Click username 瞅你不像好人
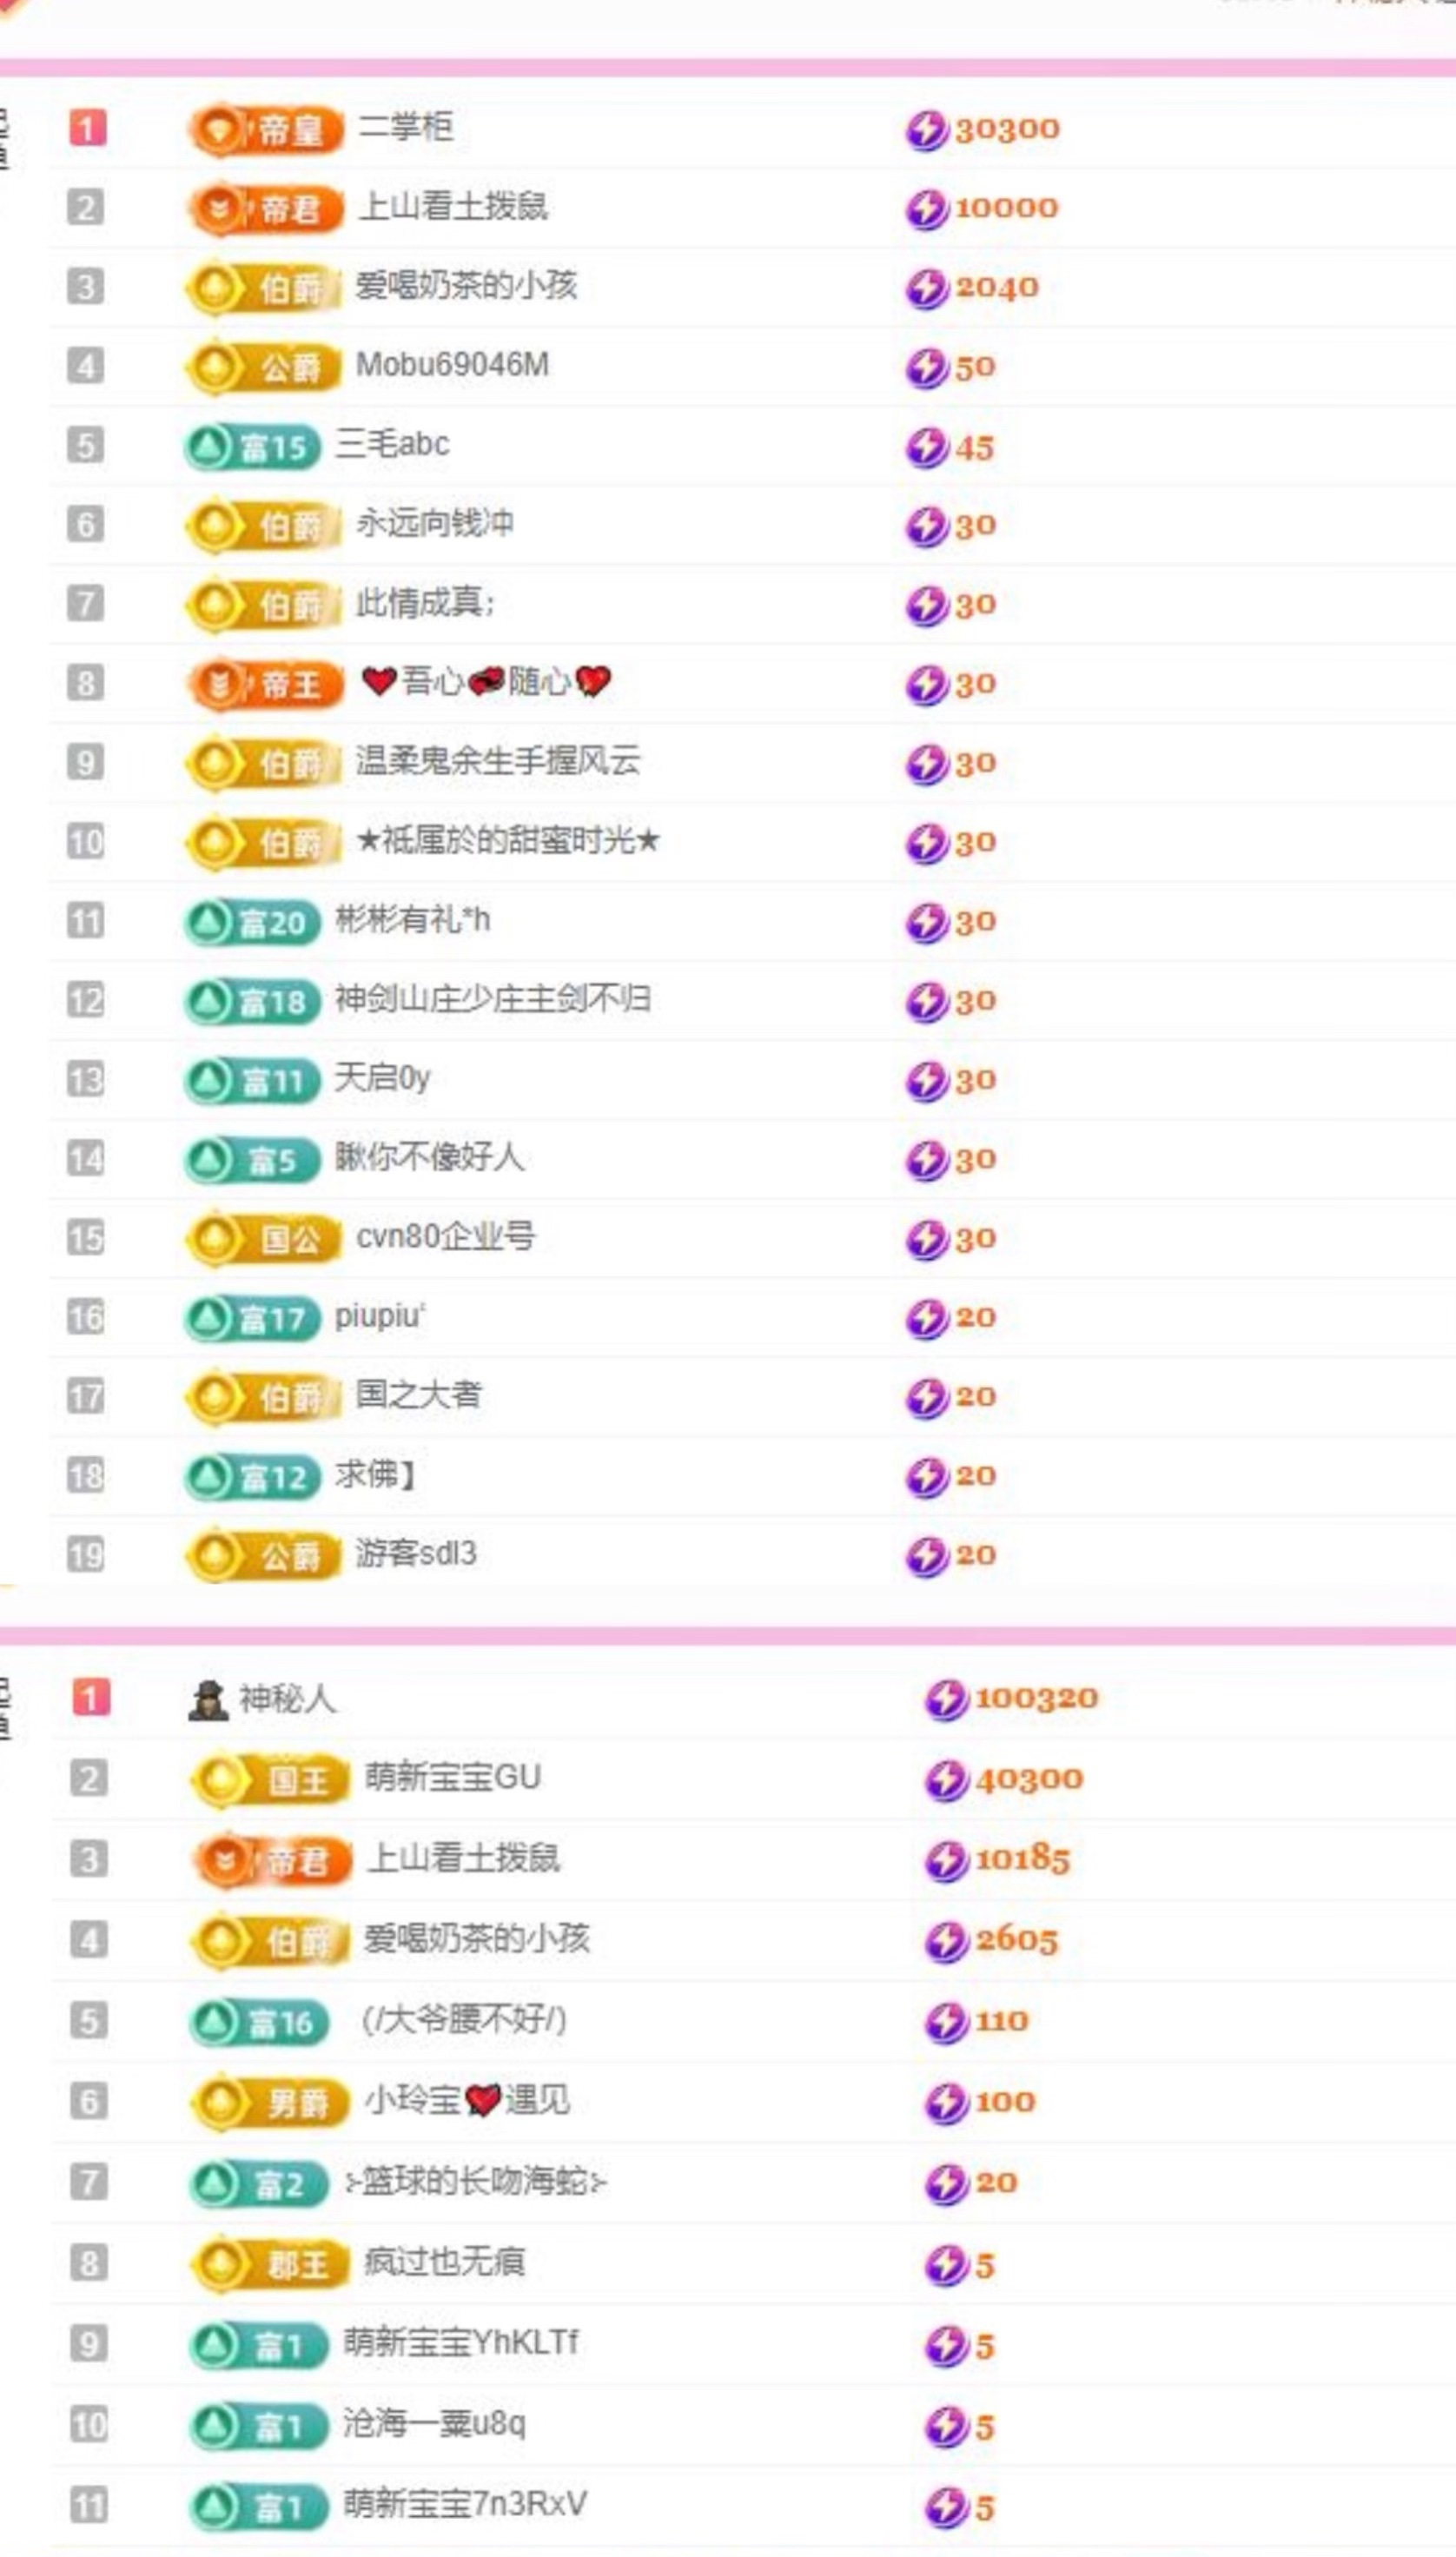Screen dimensions: 1456x2557 [x=430, y=1157]
